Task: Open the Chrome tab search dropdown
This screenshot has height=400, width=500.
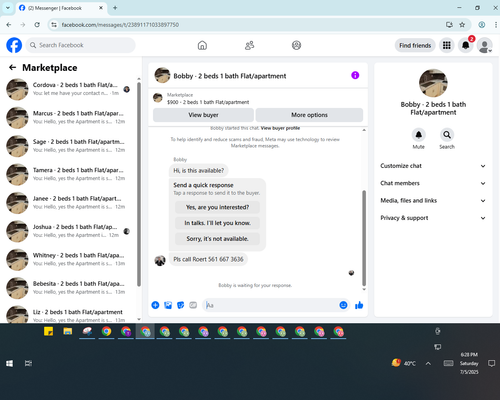Action: (8, 8)
